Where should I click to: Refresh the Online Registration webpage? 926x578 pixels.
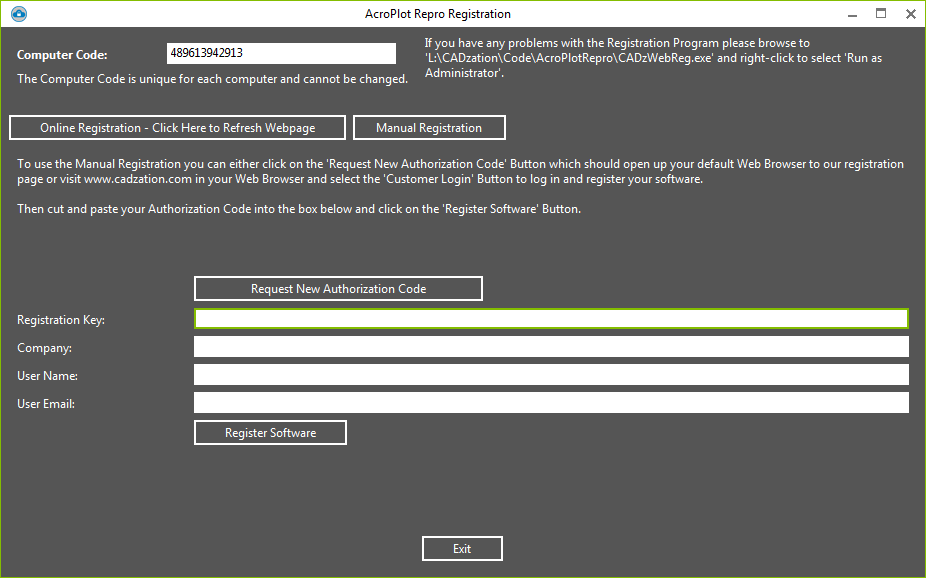[x=177, y=128]
